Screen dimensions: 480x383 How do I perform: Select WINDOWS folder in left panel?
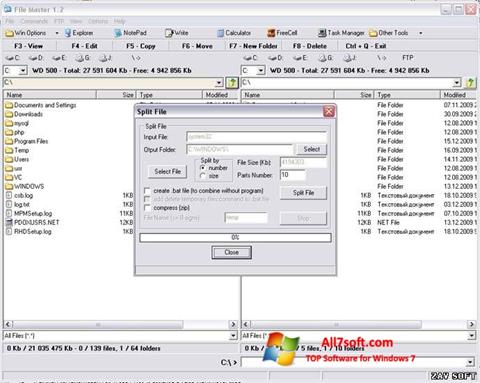click(x=25, y=186)
